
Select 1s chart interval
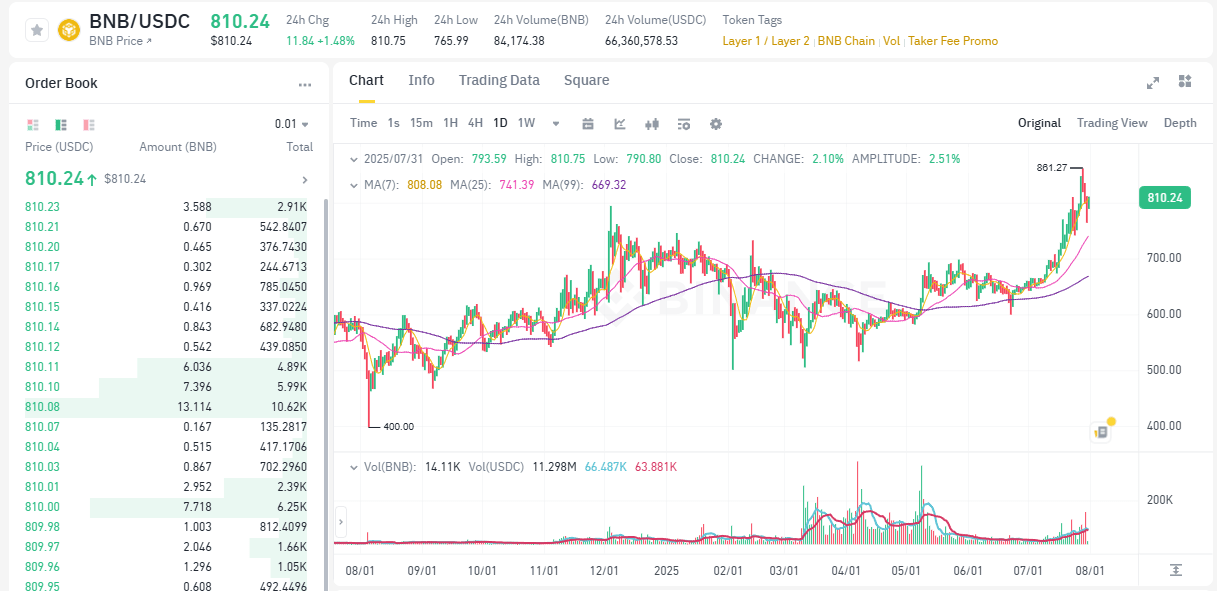click(x=394, y=123)
